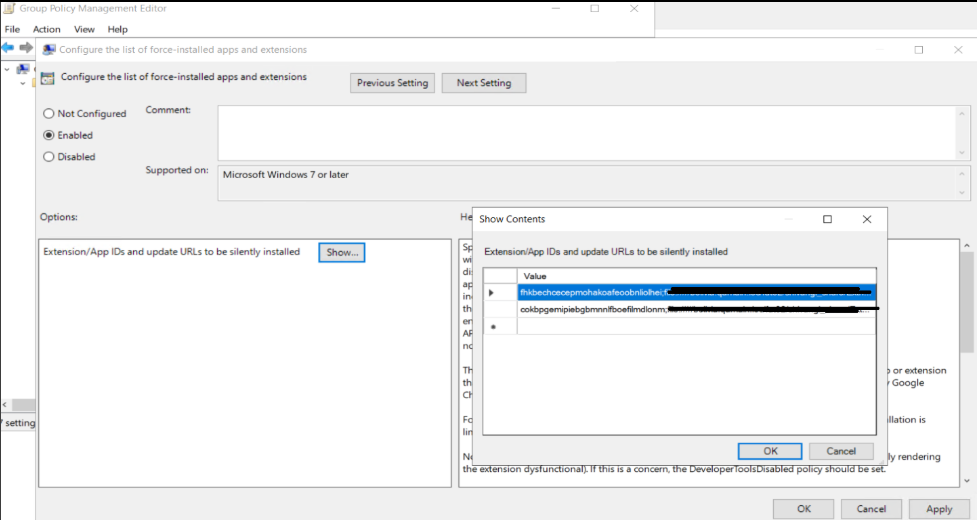
Task: Select the Not Configured radio button
Action: tap(49, 113)
